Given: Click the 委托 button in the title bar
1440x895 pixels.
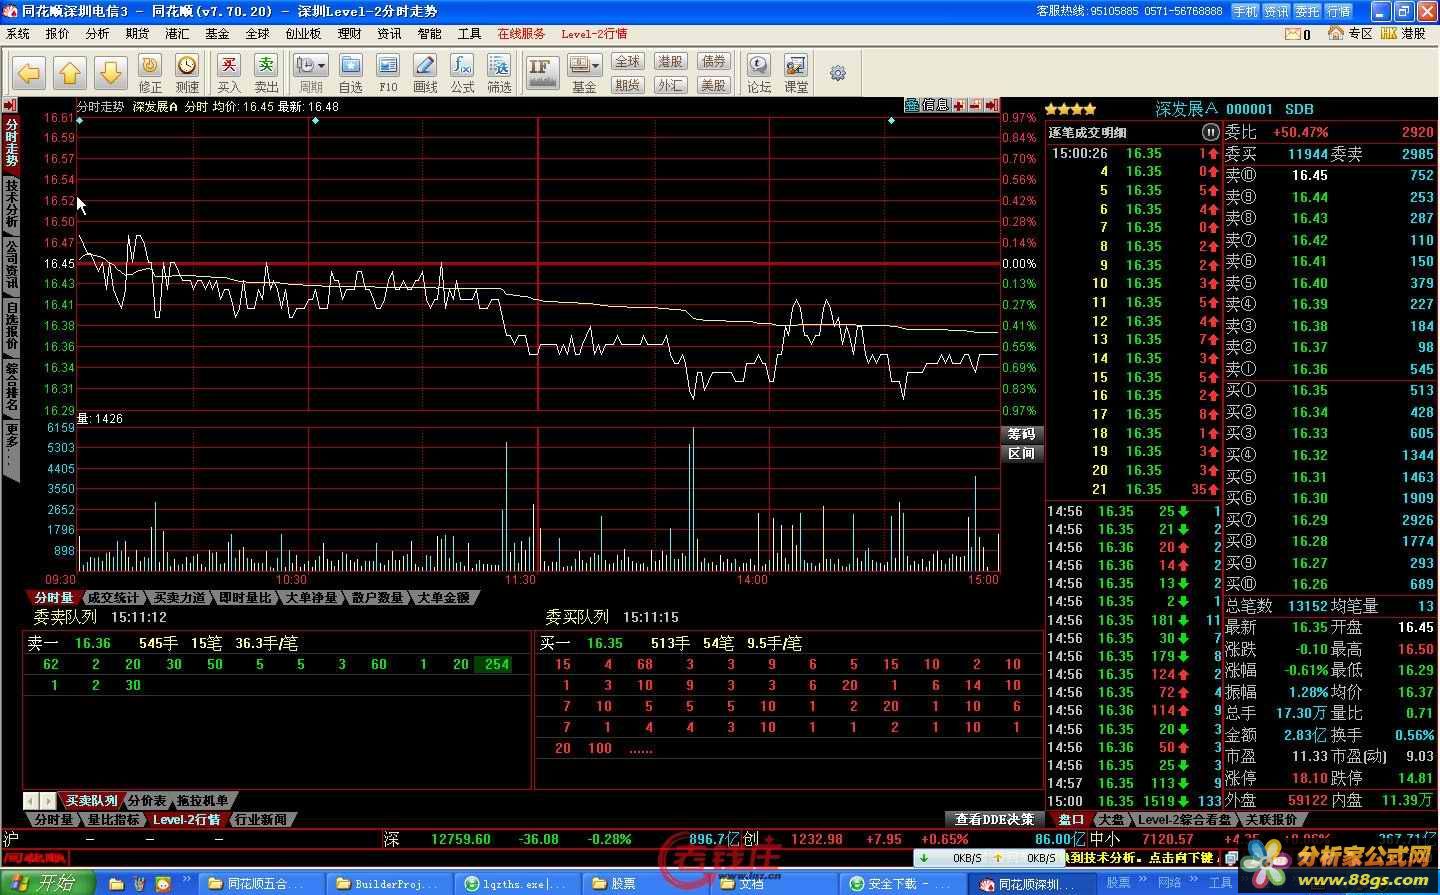Looking at the screenshot, I should (1307, 11).
